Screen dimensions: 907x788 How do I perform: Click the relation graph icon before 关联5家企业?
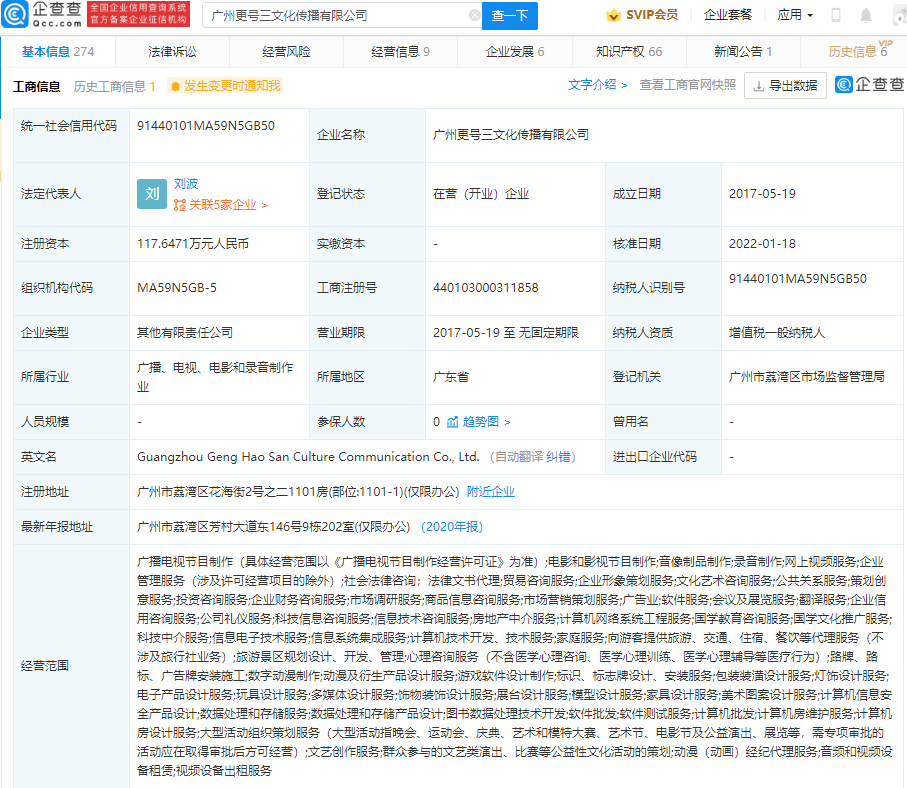180,205
